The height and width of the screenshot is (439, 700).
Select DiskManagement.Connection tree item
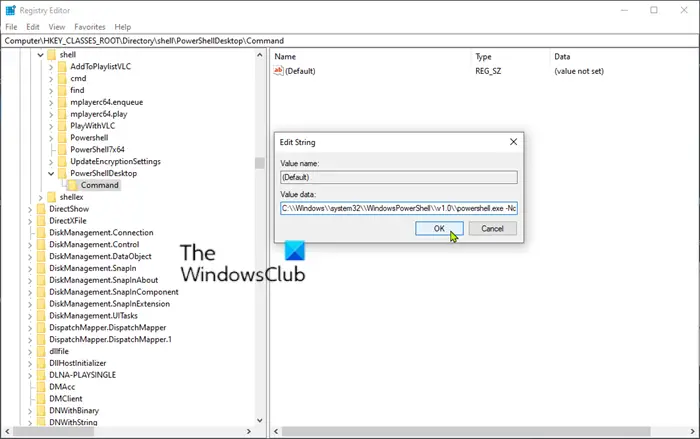tap(101, 233)
